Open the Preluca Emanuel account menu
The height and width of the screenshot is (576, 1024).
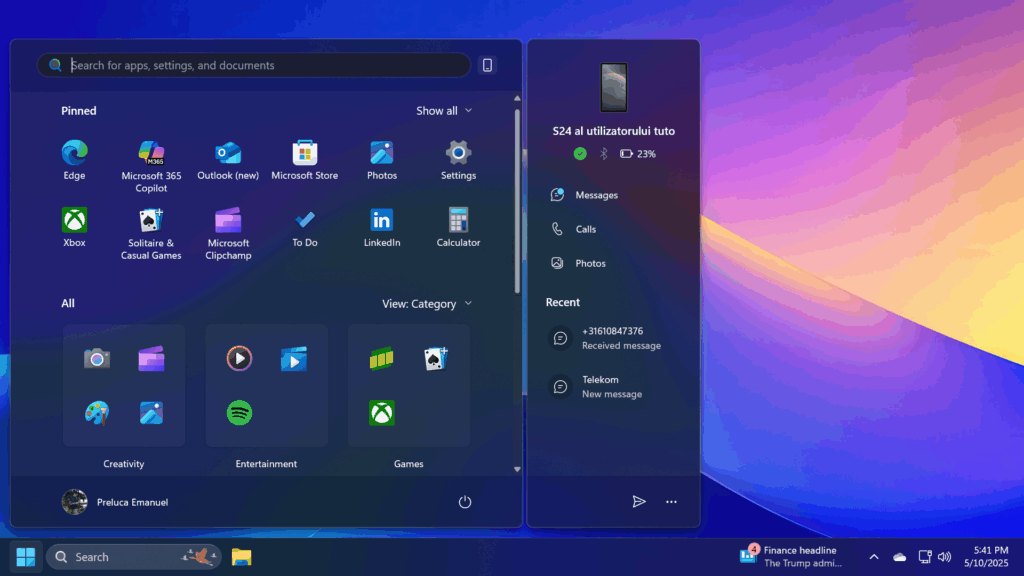[x=115, y=502]
